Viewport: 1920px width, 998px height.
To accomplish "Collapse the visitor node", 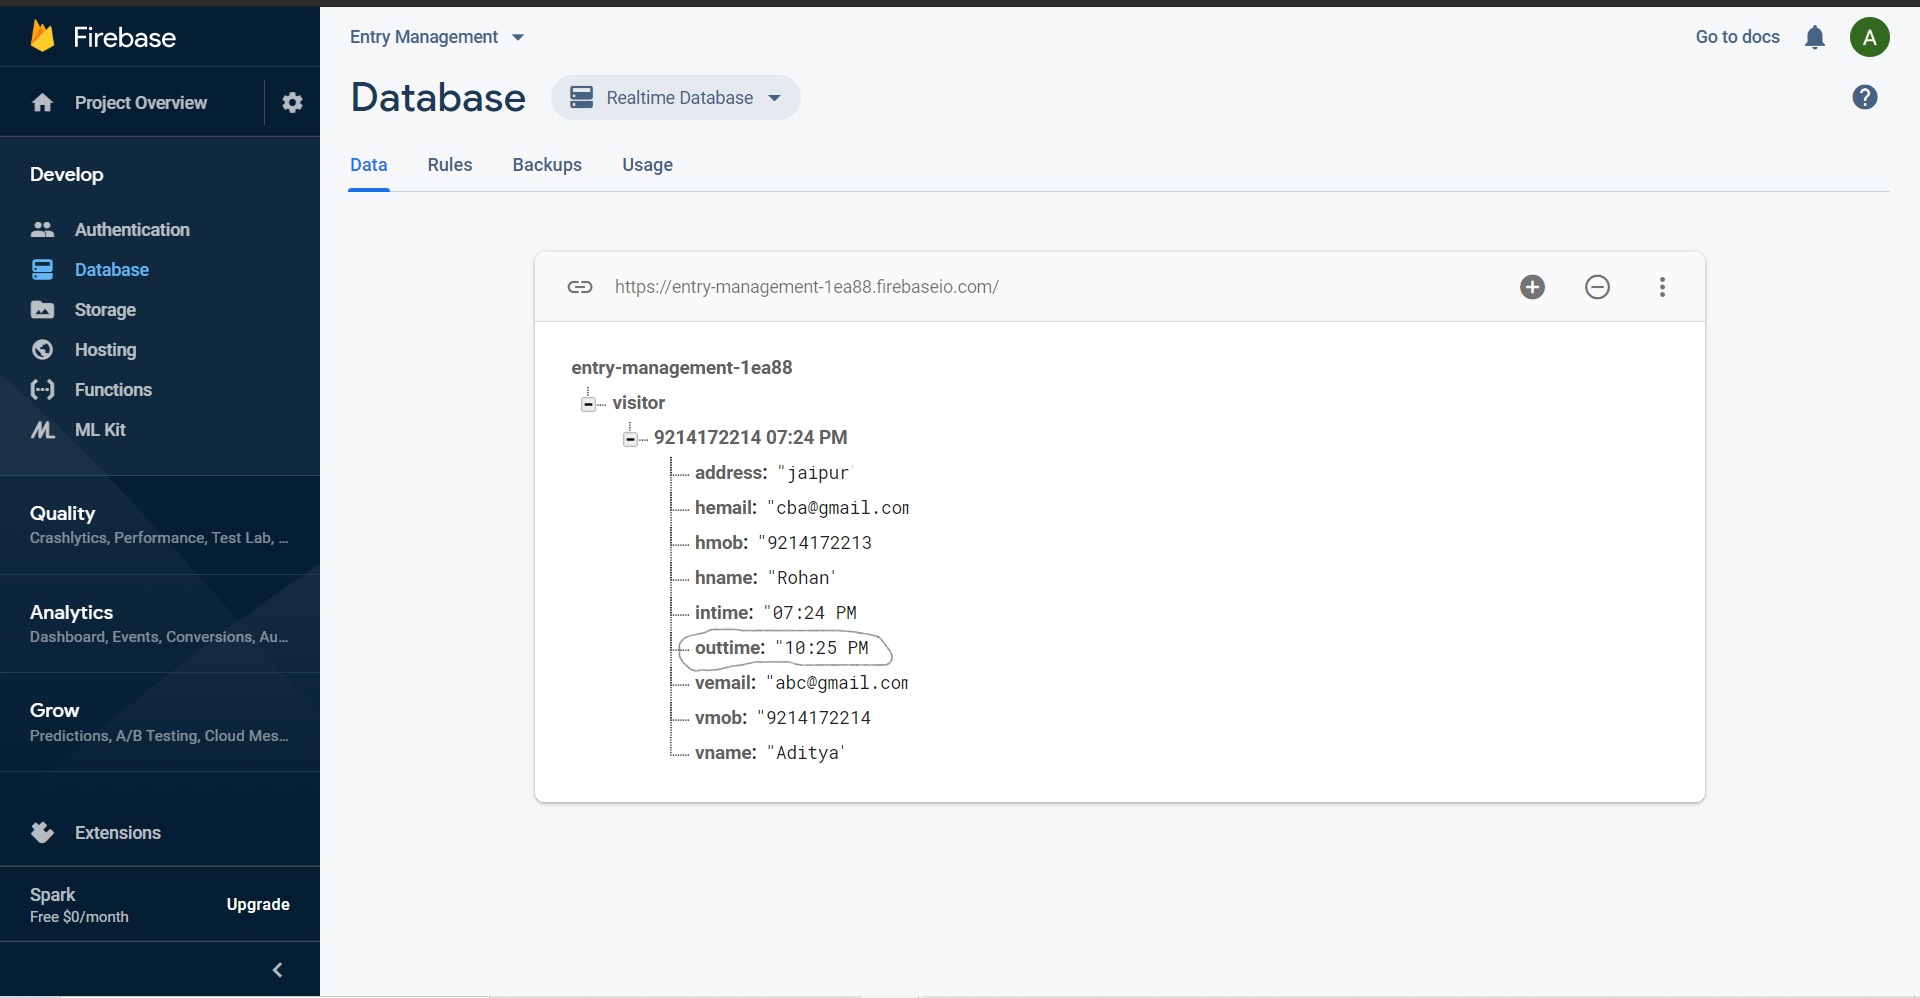I will [588, 403].
